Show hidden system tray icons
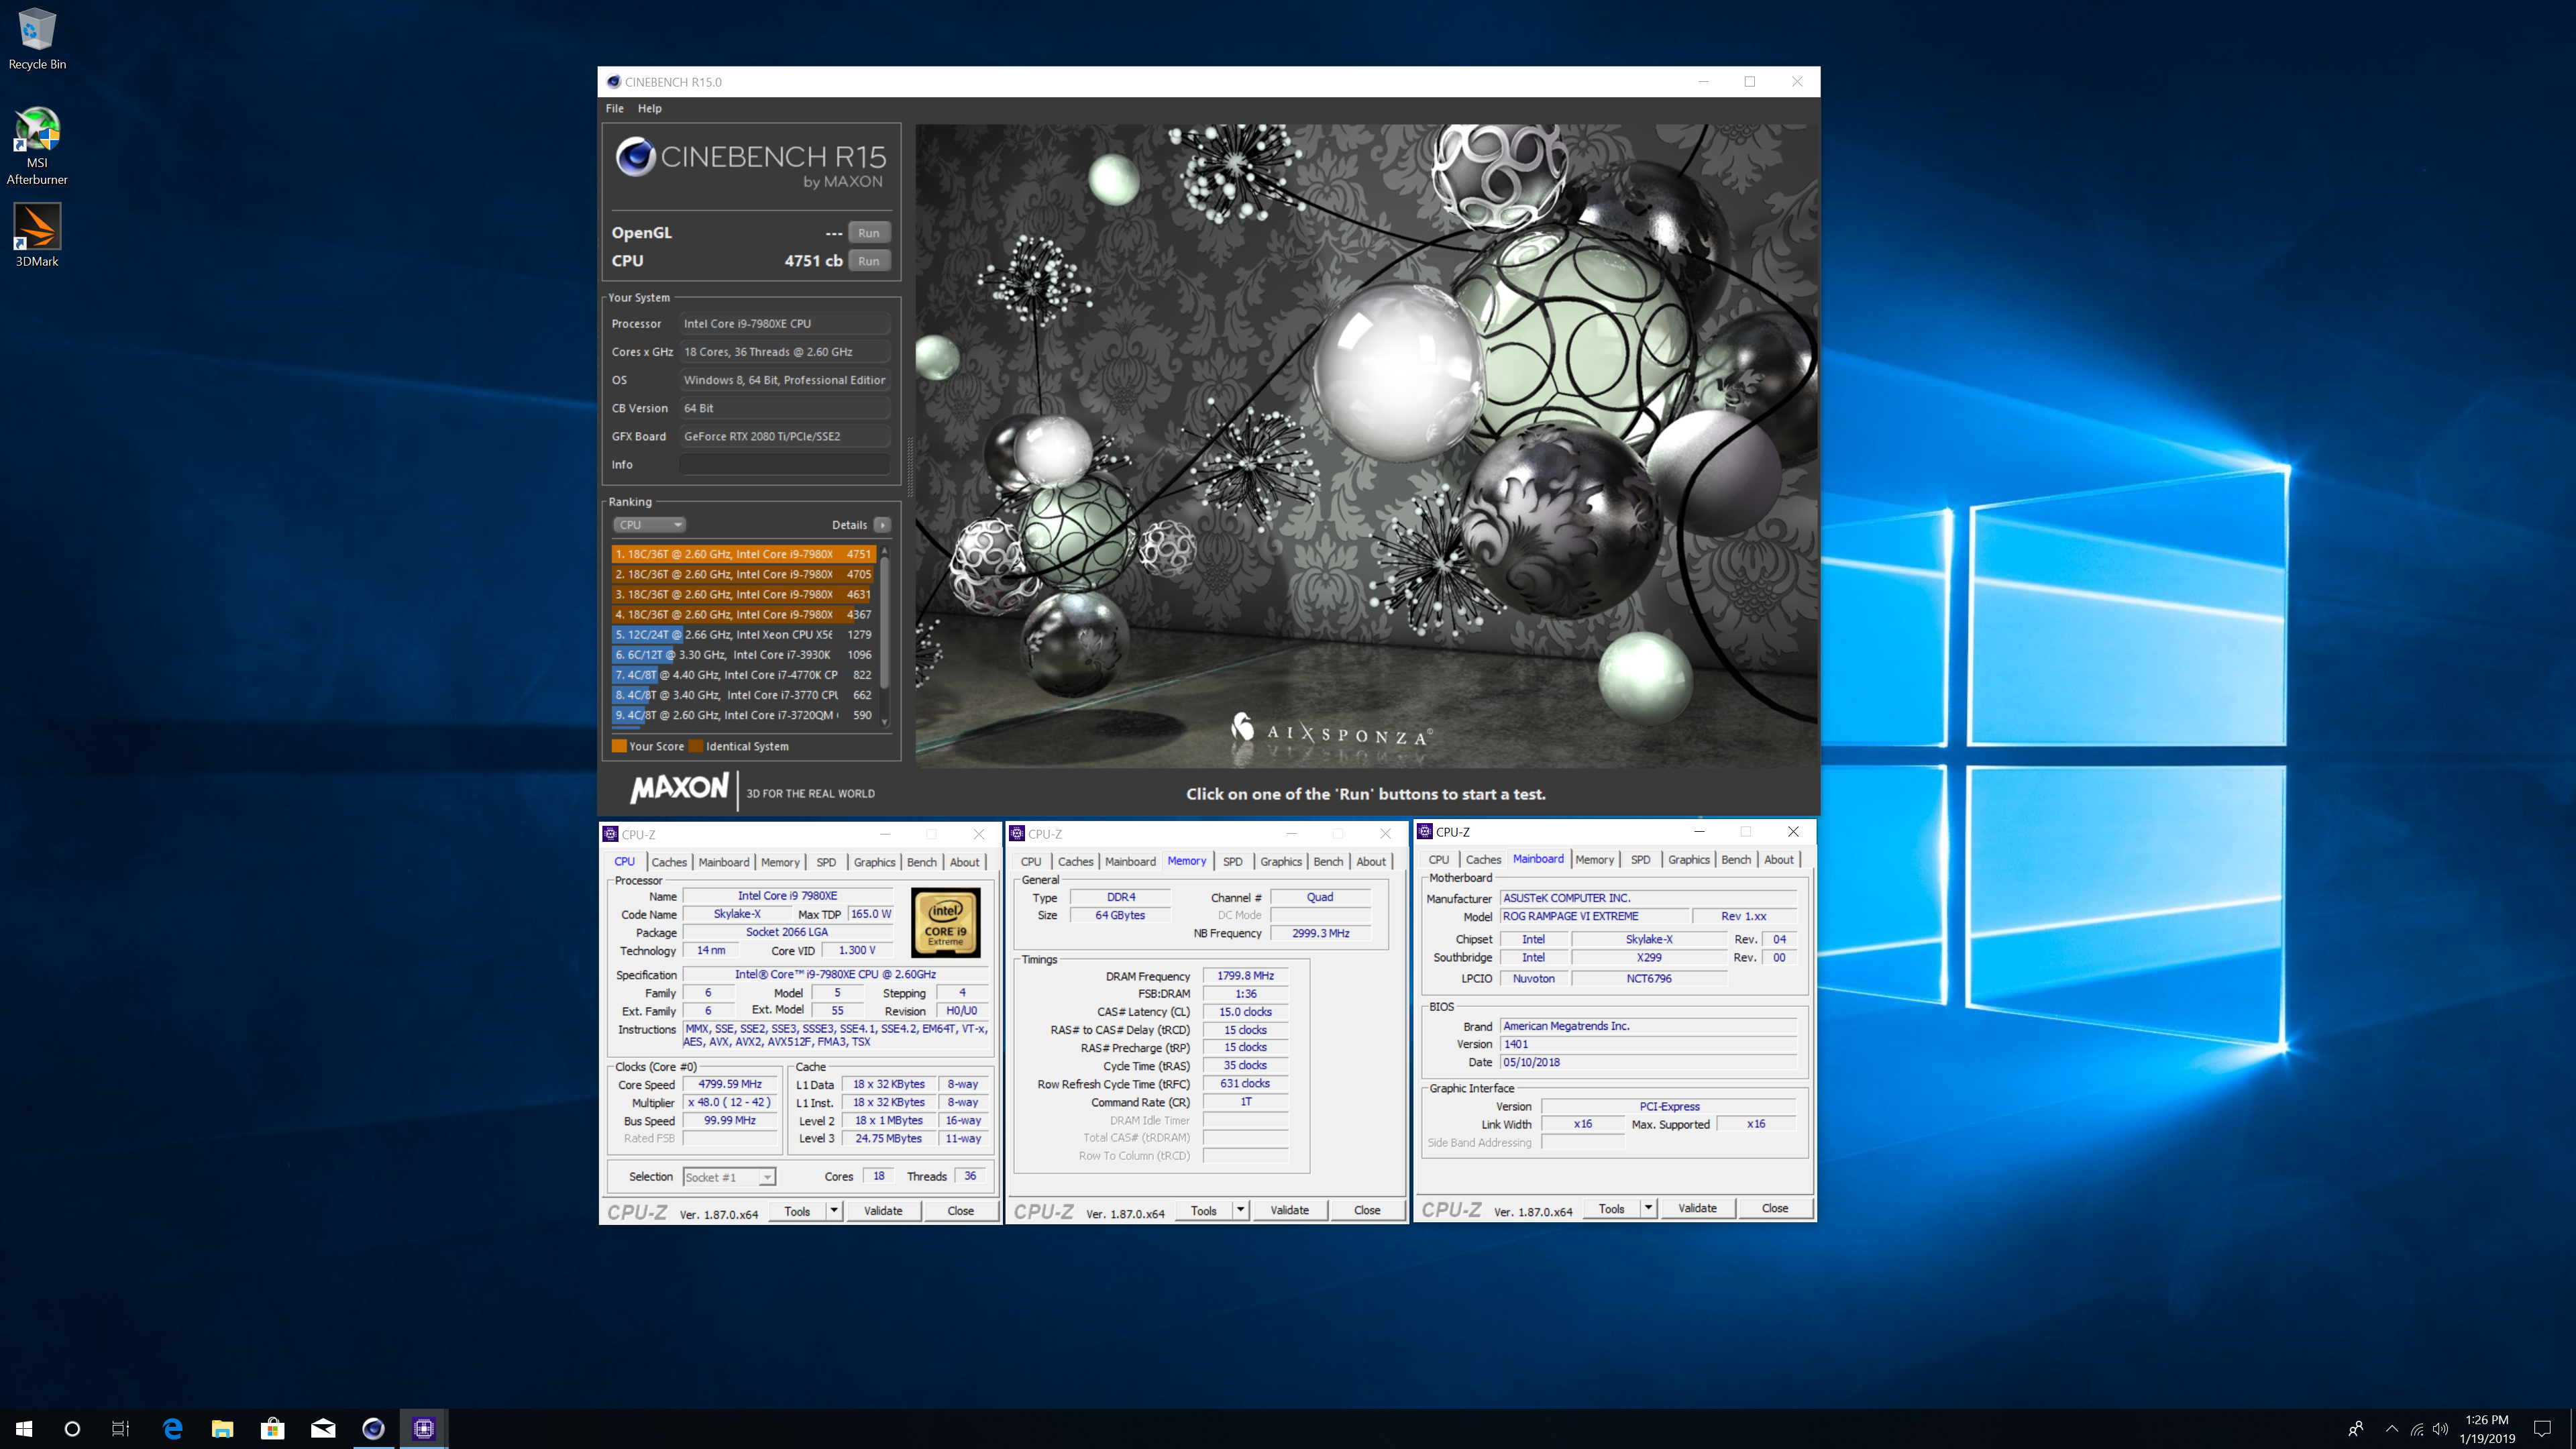The image size is (2576, 1449). [x=2391, y=1428]
